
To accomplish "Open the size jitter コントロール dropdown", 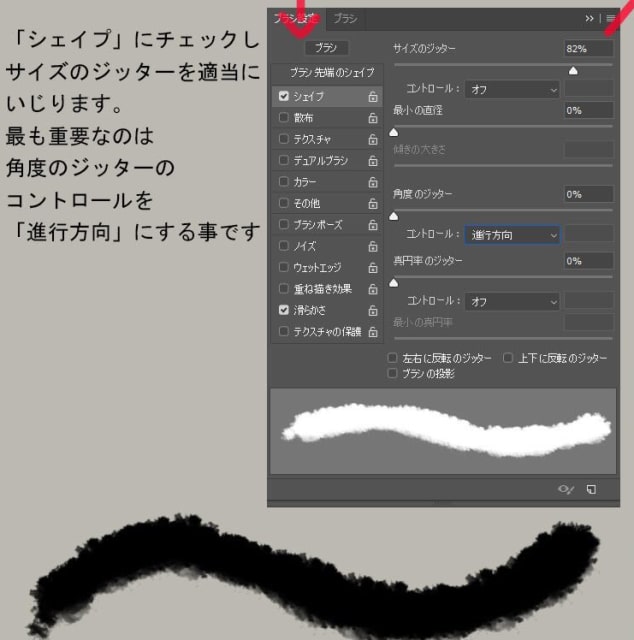I will click(x=512, y=89).
